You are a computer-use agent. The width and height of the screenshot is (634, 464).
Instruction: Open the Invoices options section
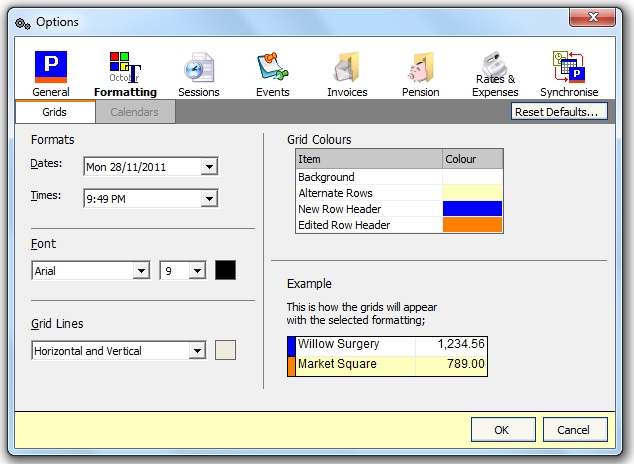(347, 74)
